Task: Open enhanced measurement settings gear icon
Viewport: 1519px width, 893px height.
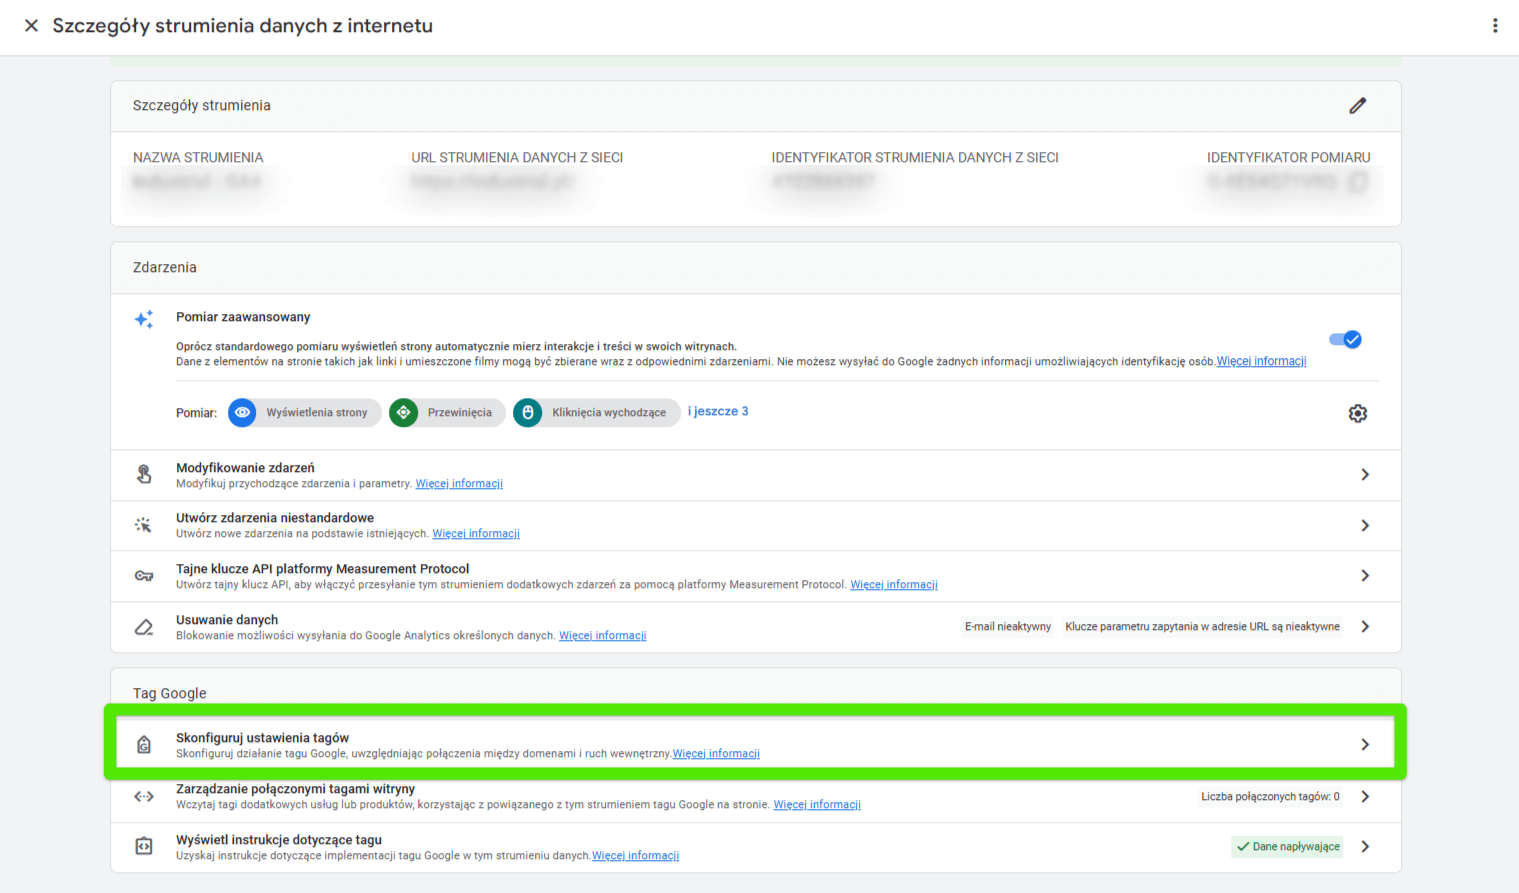Action: (x=1357, y=413)
